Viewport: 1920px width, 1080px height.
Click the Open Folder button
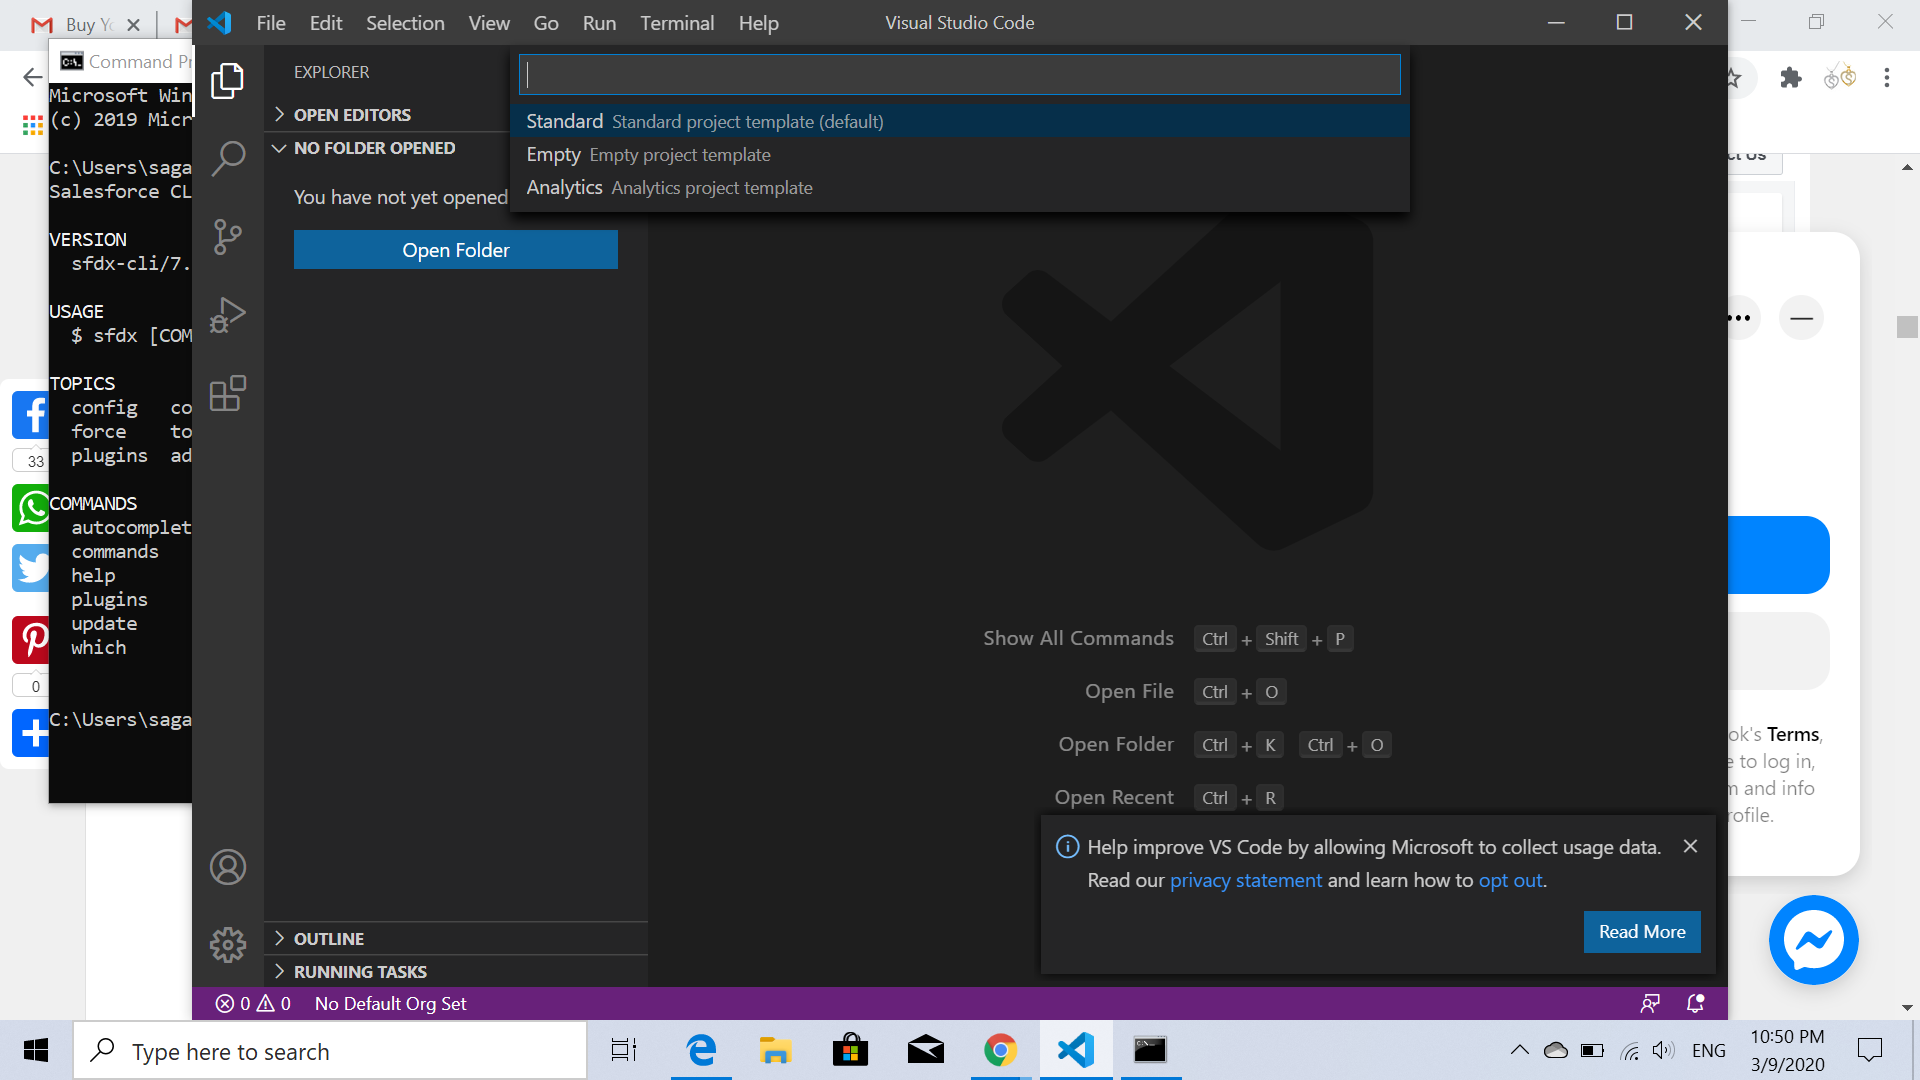point(456,249)
